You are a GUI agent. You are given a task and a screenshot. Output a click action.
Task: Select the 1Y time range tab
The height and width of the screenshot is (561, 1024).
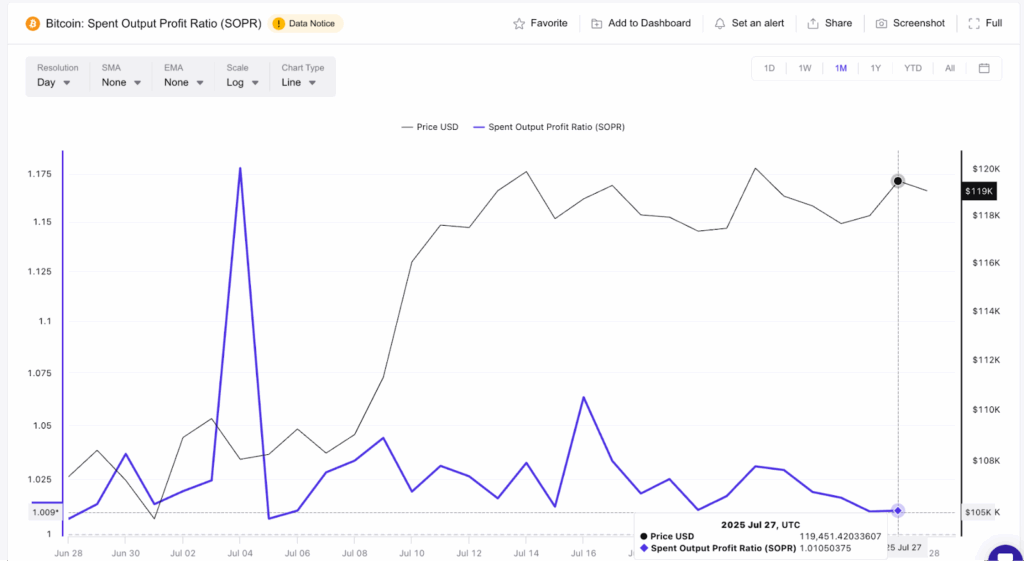[x=875, y=68]
